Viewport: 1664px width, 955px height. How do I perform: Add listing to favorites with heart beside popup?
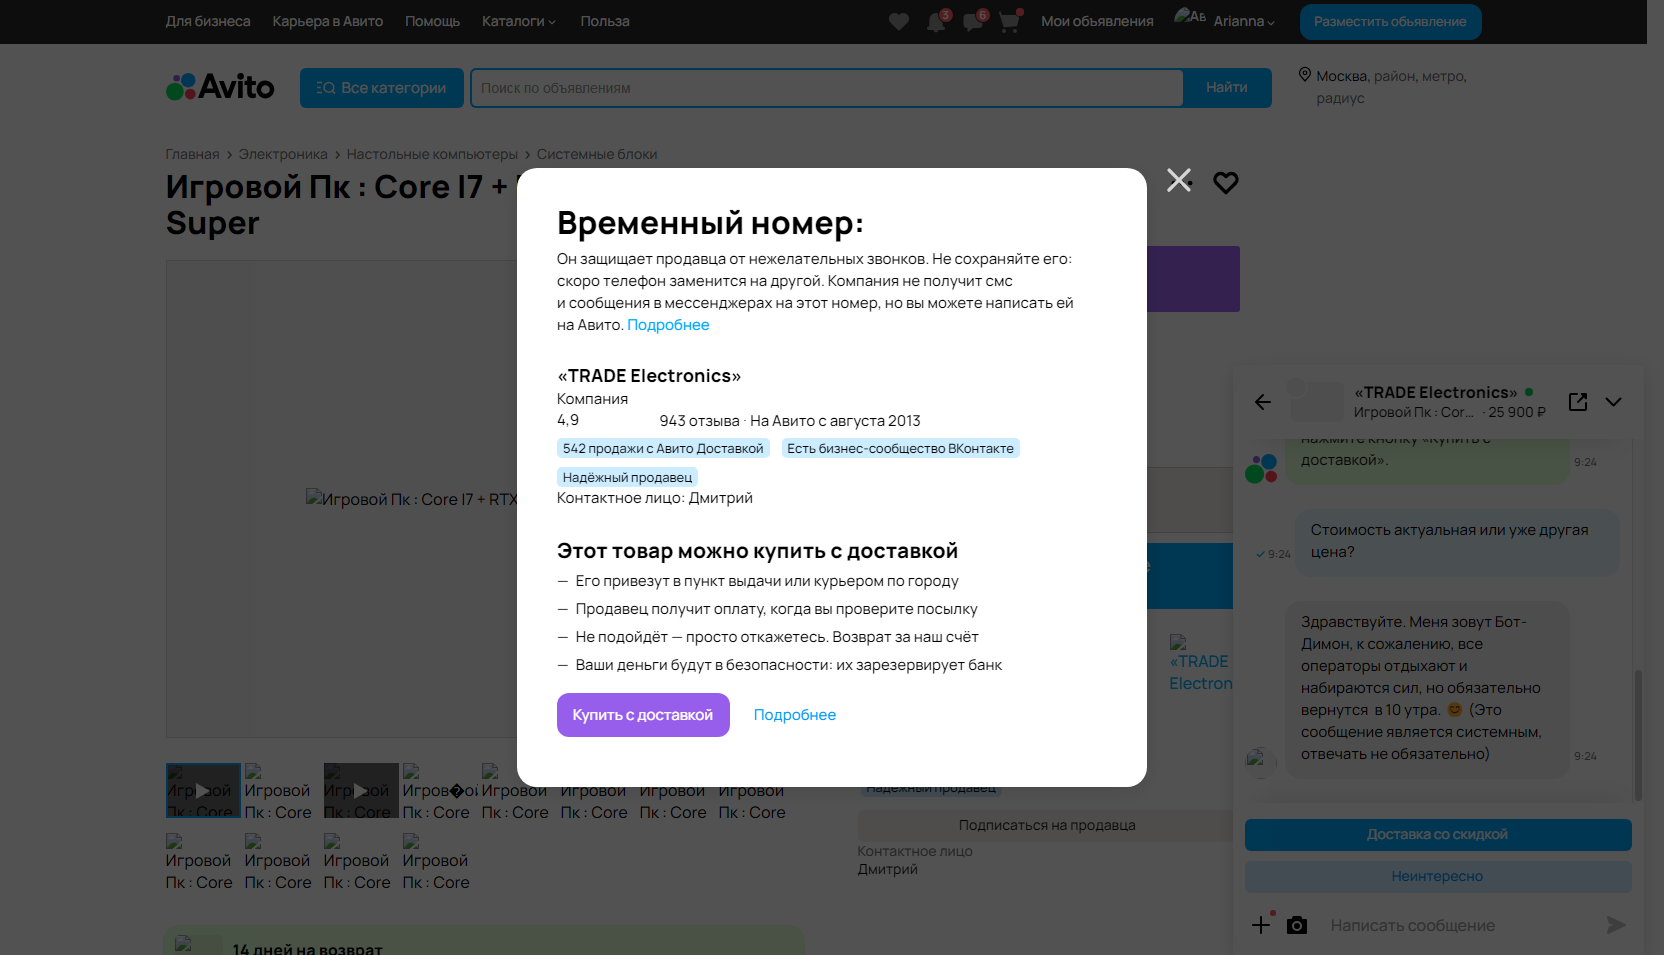point(1226,182)
